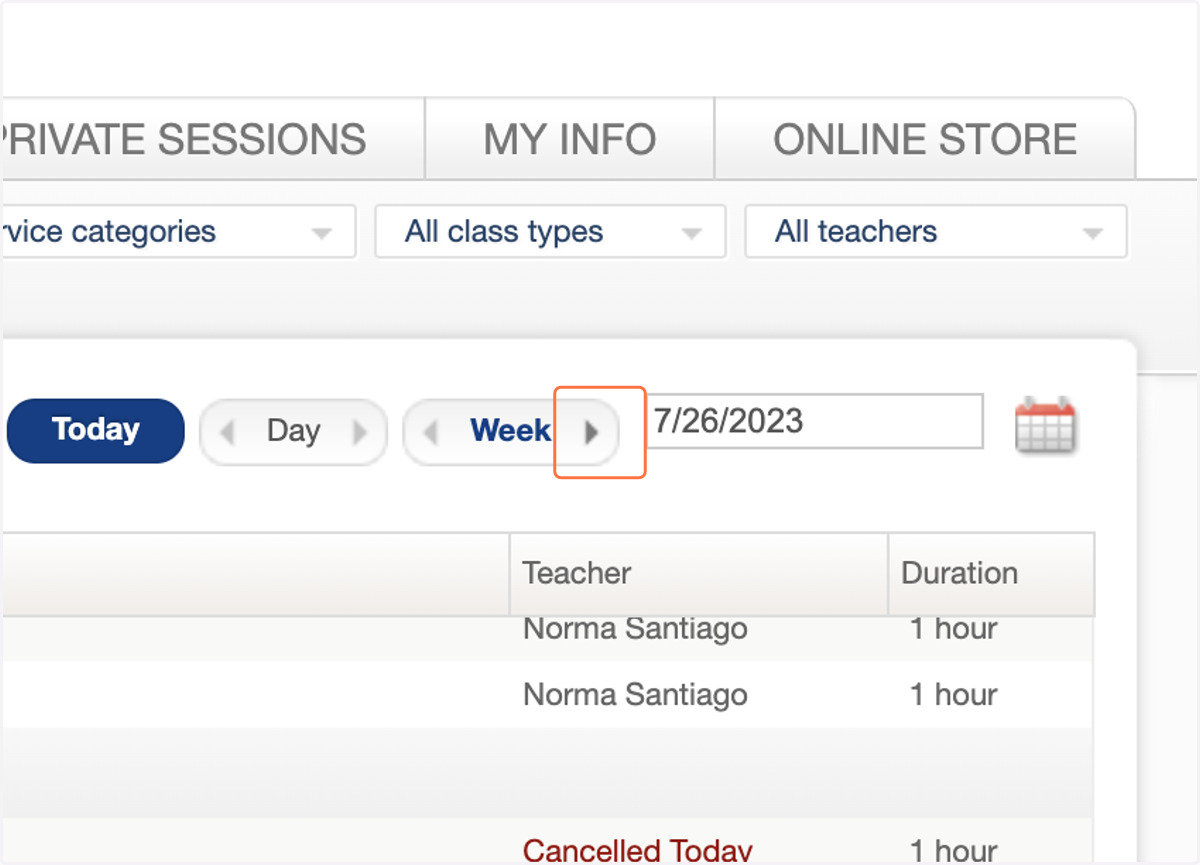Expand the All teachers dropdown

[x=936, y=232]
